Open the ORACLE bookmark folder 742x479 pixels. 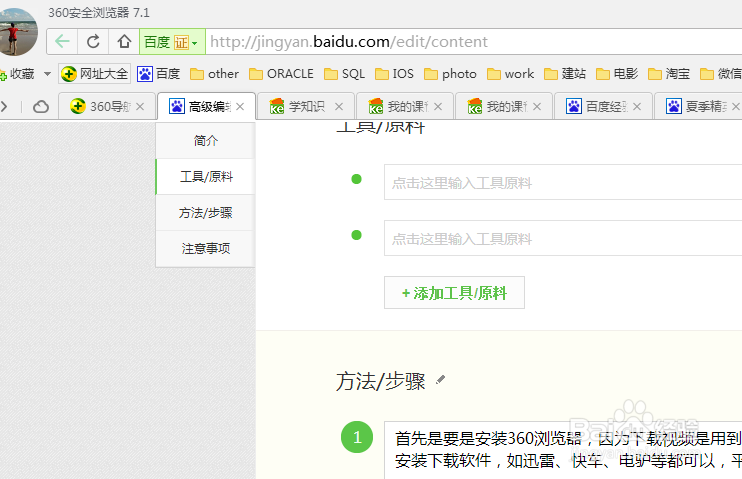coord(281,74)
